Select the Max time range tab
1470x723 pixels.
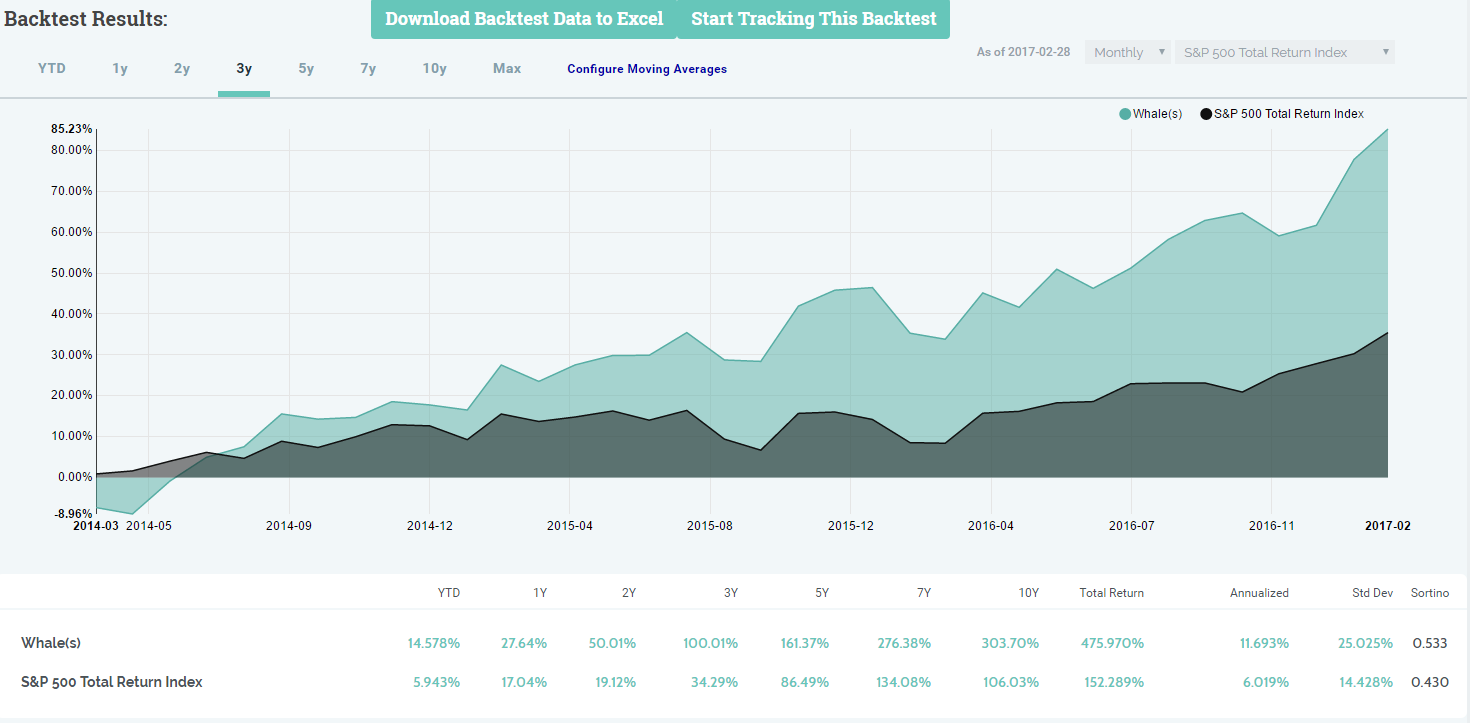[507, 69]
